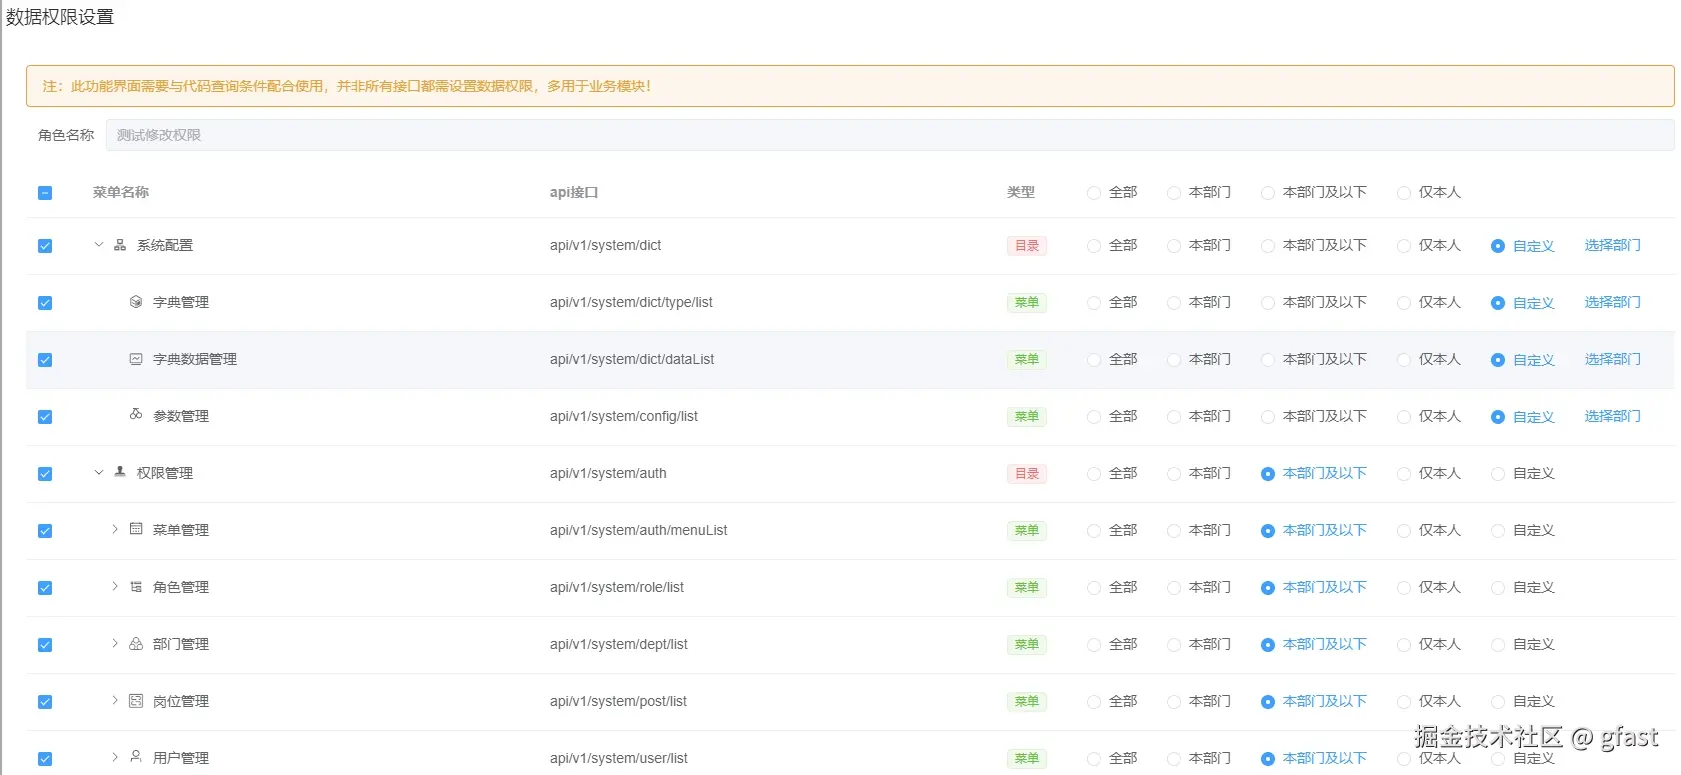Uncheck the 字典管理 row checkbox

(45, 303)
